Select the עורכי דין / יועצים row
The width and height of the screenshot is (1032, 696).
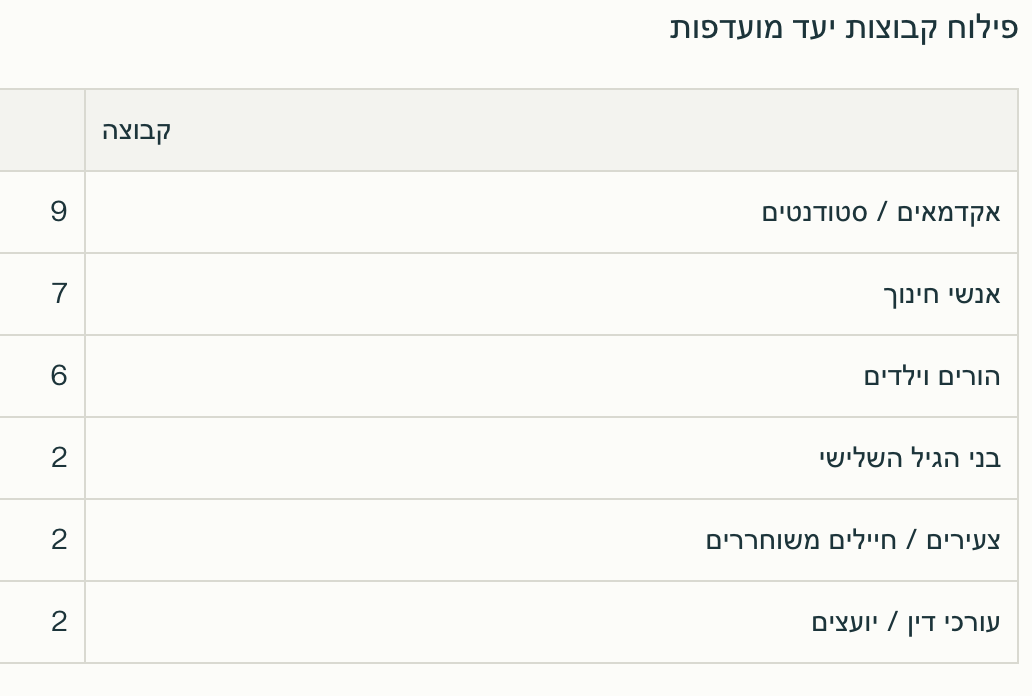[x=509, y=622]
